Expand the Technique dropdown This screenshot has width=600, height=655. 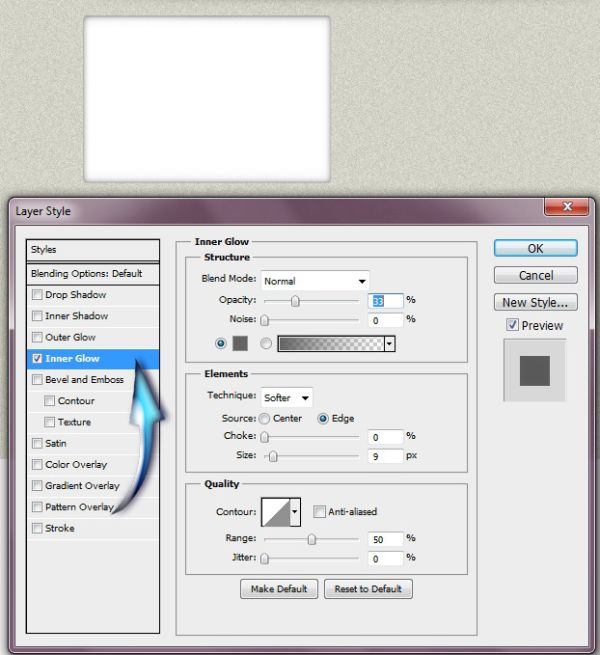(x=287, y=398)
